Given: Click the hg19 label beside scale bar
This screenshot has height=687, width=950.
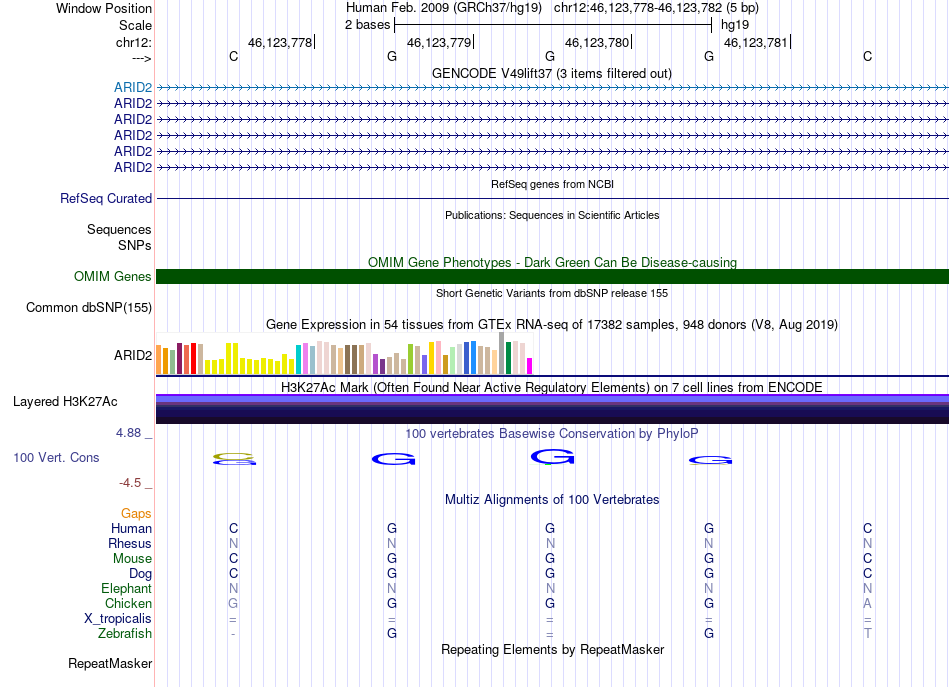Looking at the screenshot, I should [734, 25].
